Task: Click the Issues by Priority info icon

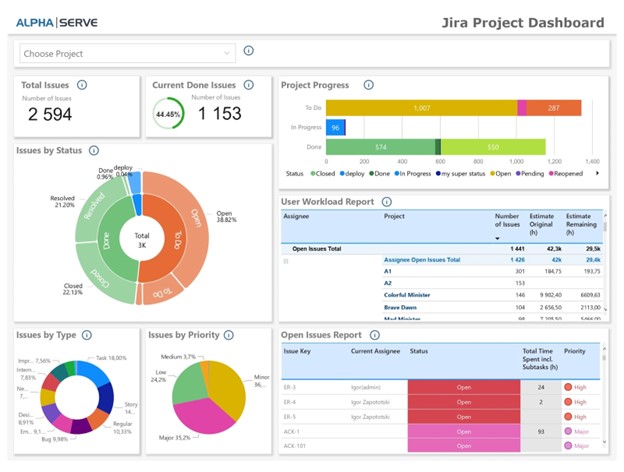Action: click(228, 335)
